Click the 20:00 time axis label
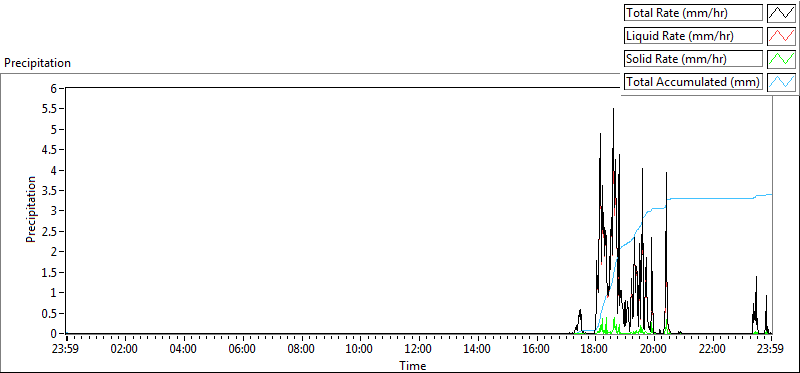 653,350
